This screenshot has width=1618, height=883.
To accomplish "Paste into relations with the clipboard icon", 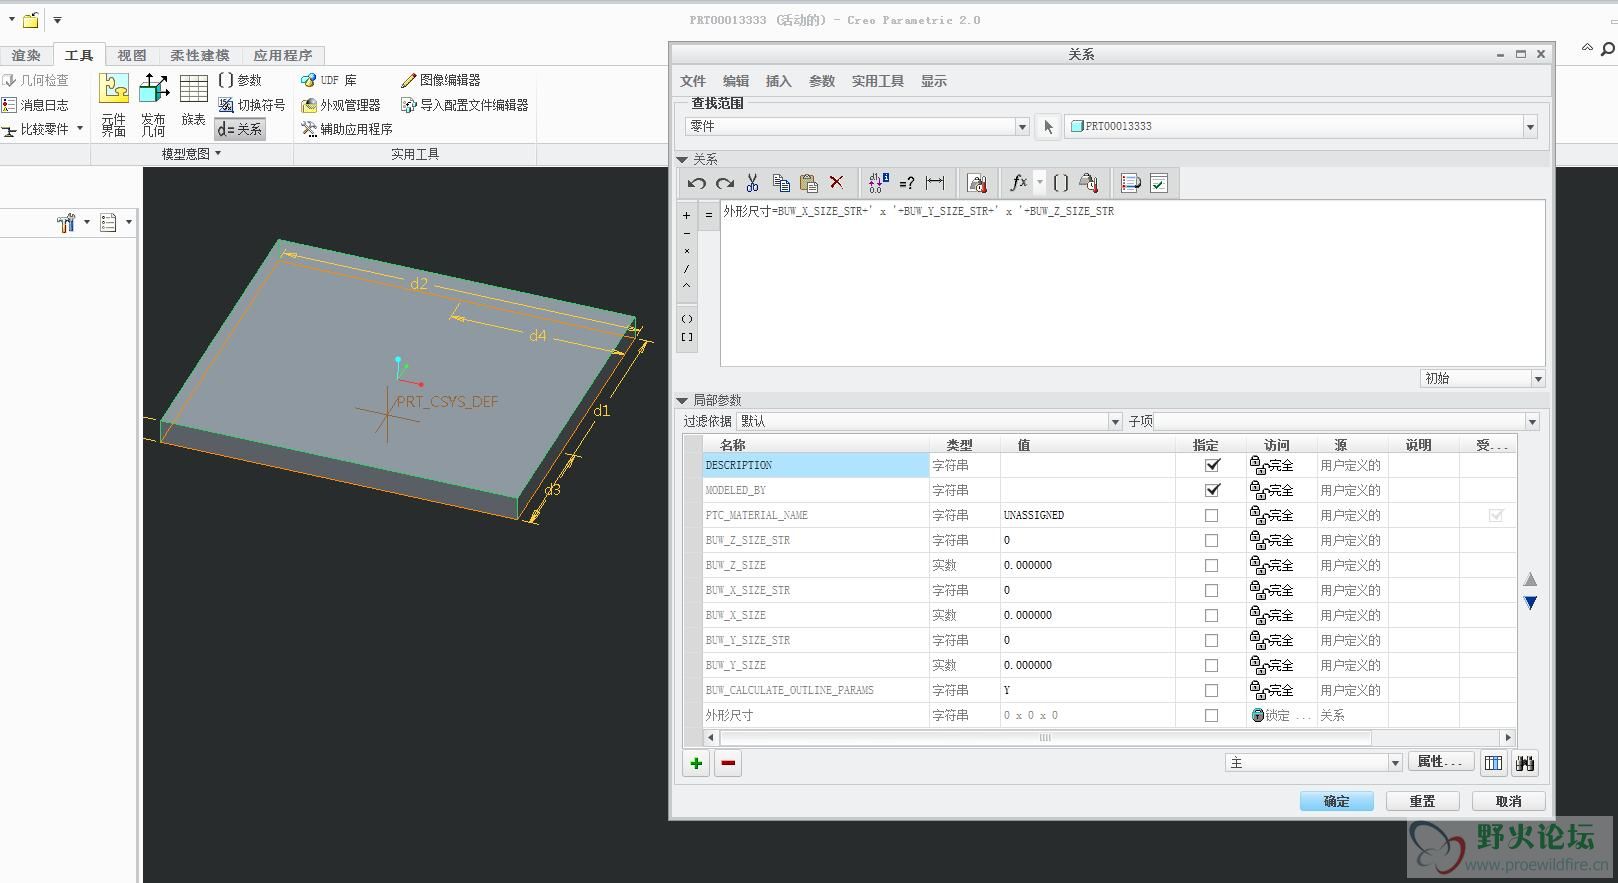I will point(809,183).
